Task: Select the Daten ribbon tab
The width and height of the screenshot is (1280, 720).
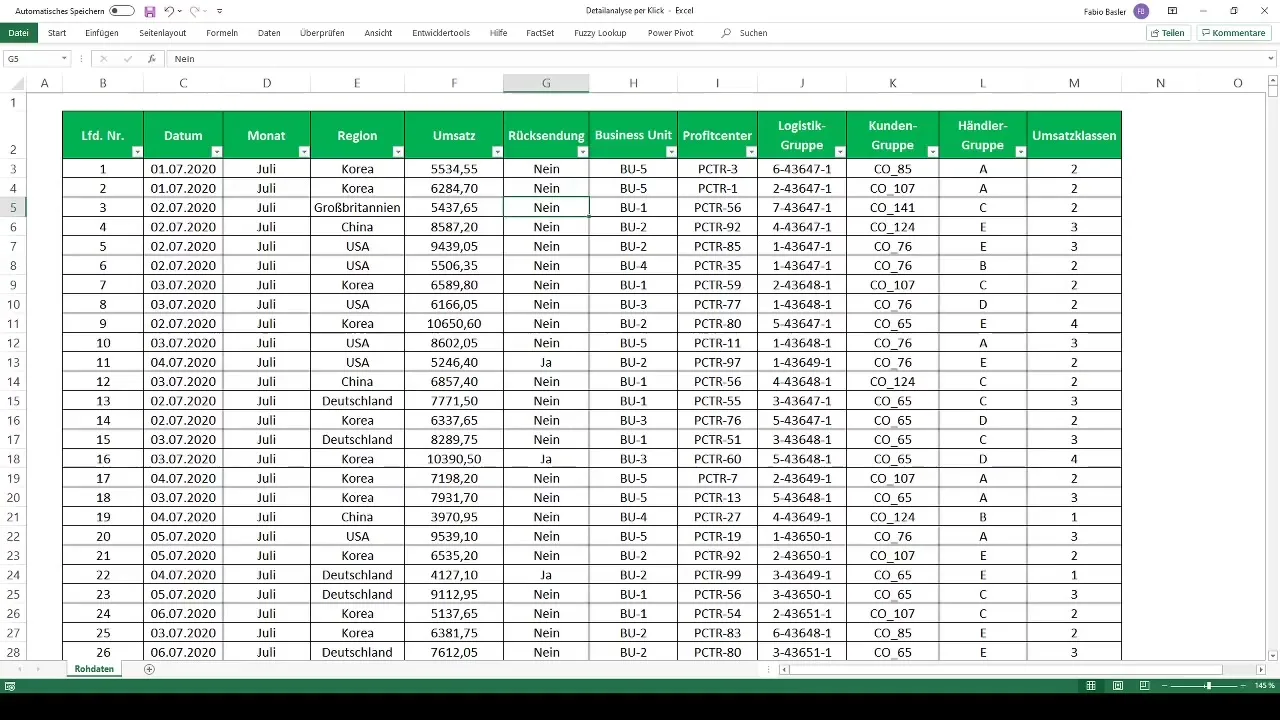Action: coord(269,33)
